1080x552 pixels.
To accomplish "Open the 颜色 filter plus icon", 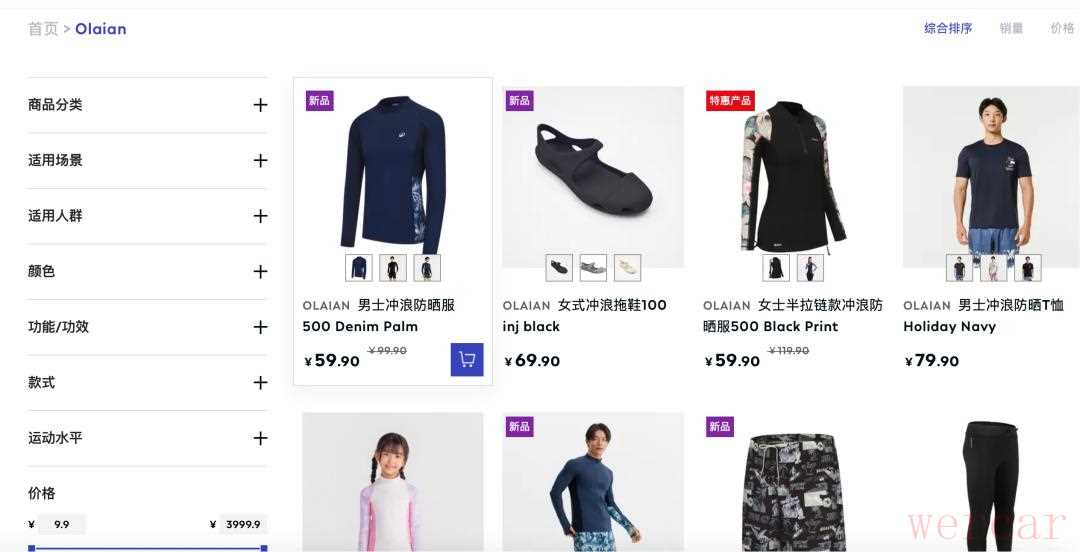I will pos(260,272).
